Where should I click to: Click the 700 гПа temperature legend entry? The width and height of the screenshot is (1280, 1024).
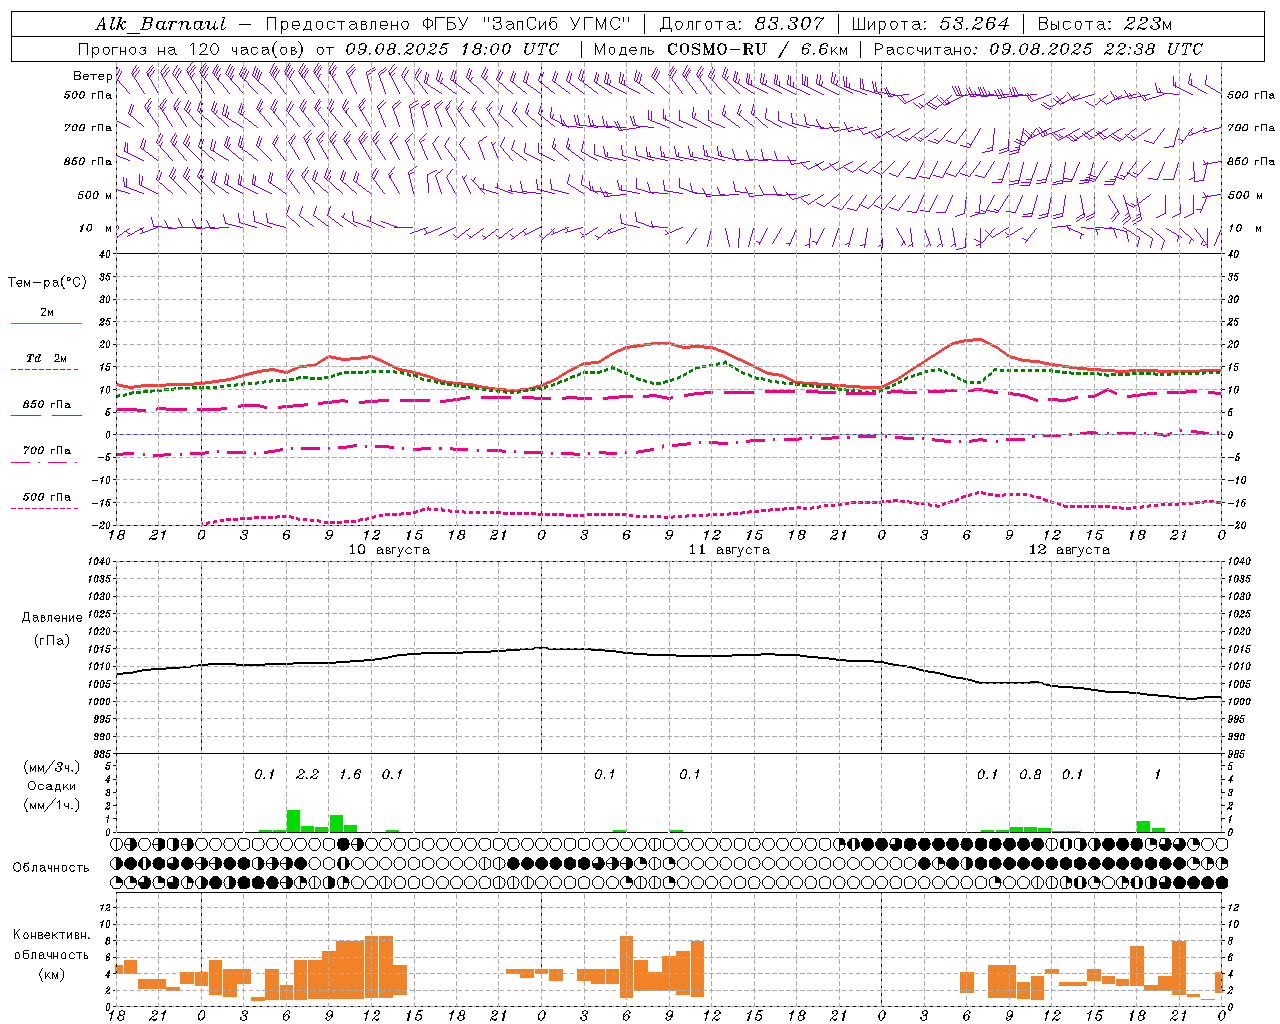pyautogui.click(x=47, y=451)
